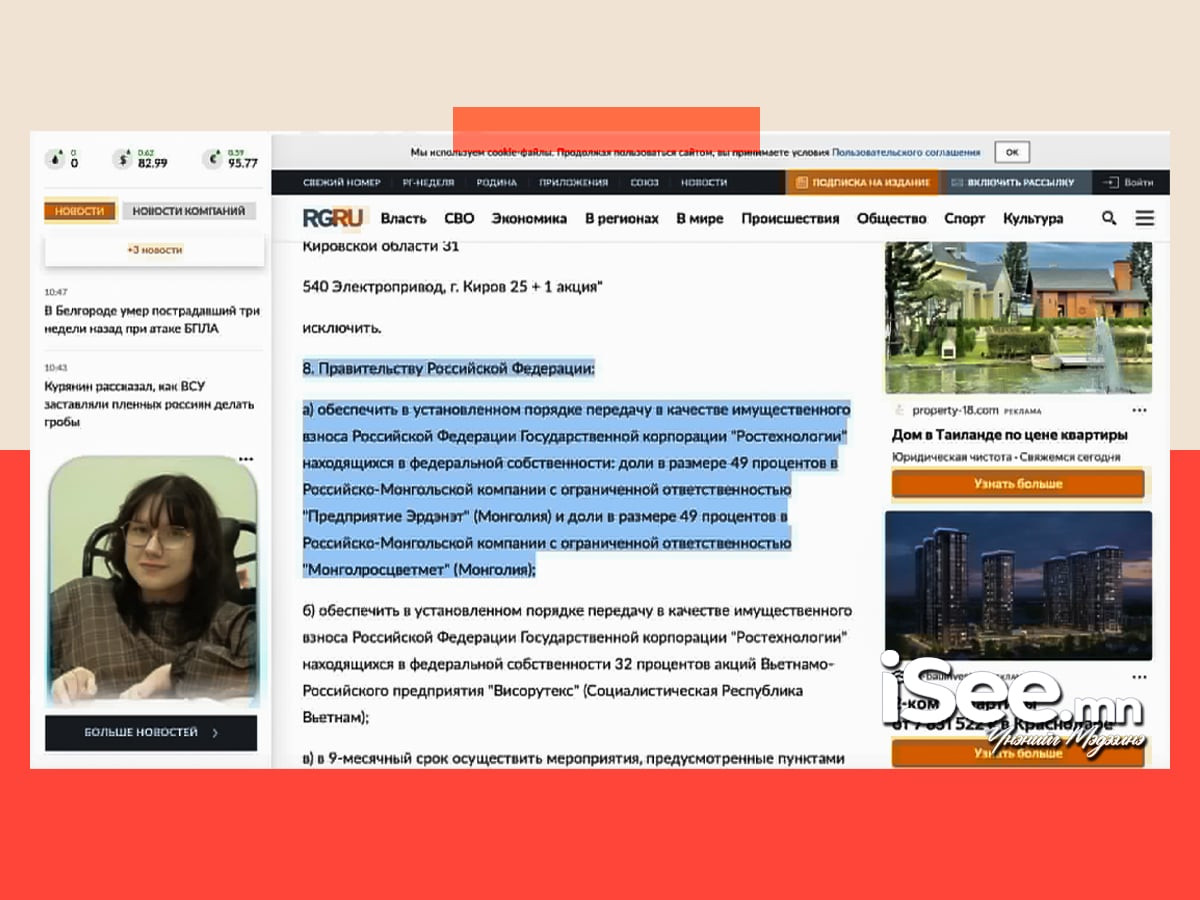Screen dimensions: 1200x900
Task: Click the word исключить.
Action: pos(343,327)
